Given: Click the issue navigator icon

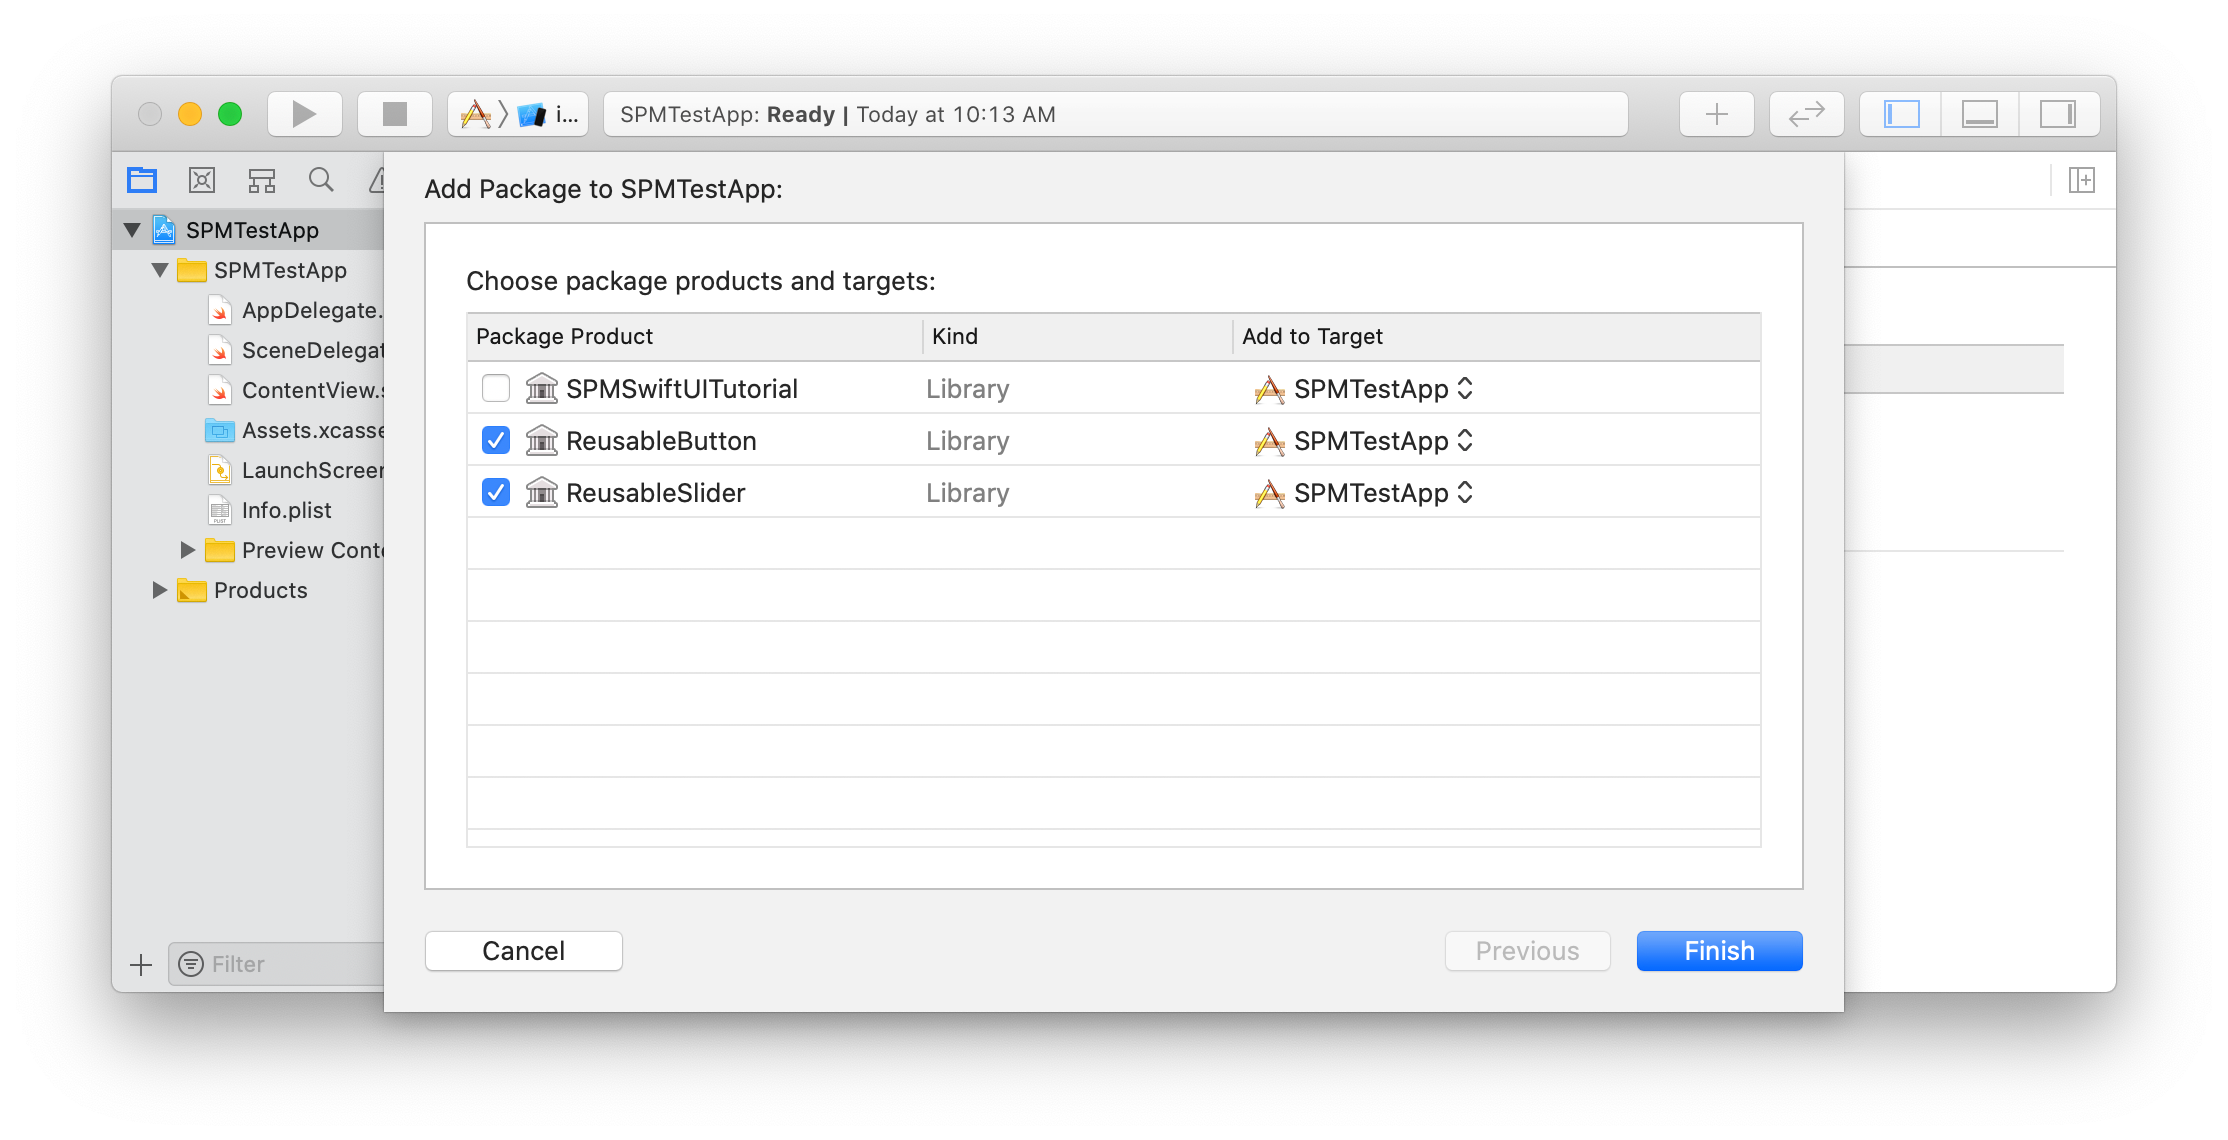Looking at the screenshot, I should click(375, 180).
